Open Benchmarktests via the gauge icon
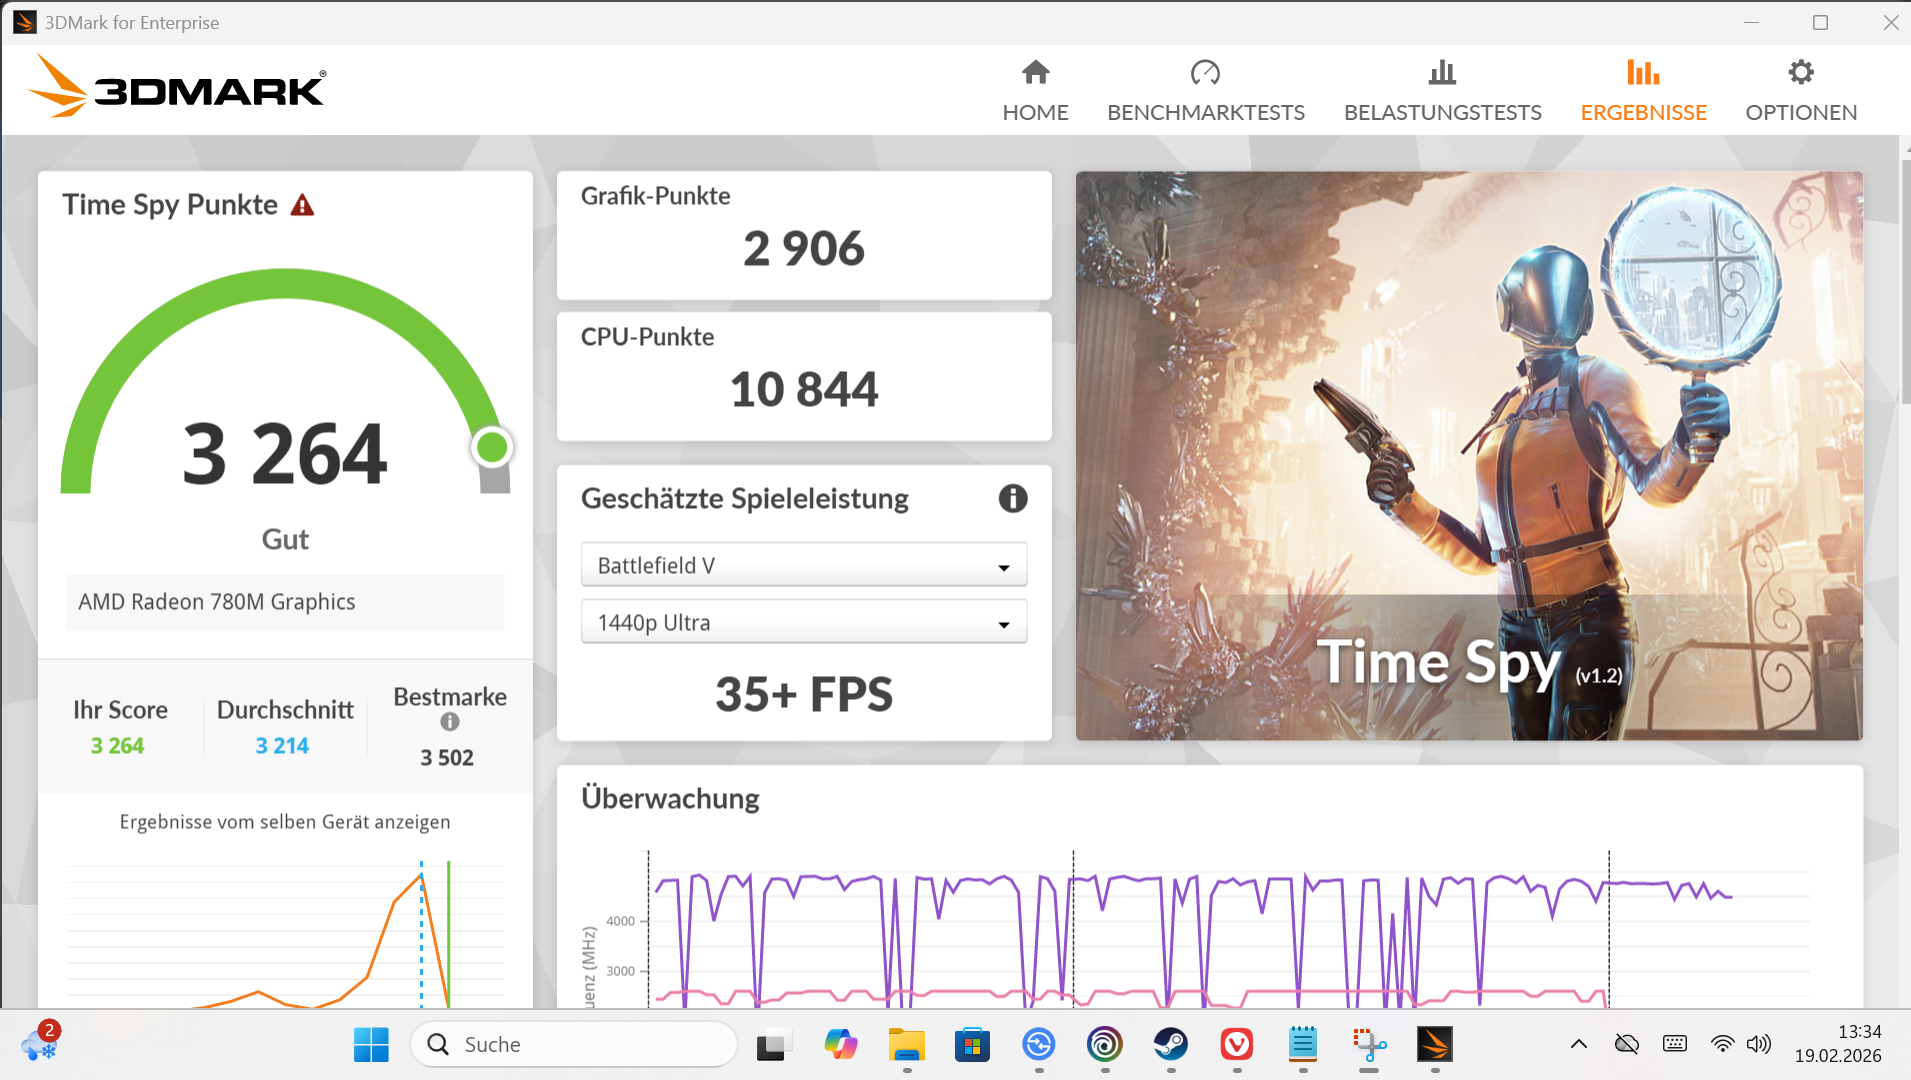1911x1080 pixels. tap(1205, 73)
